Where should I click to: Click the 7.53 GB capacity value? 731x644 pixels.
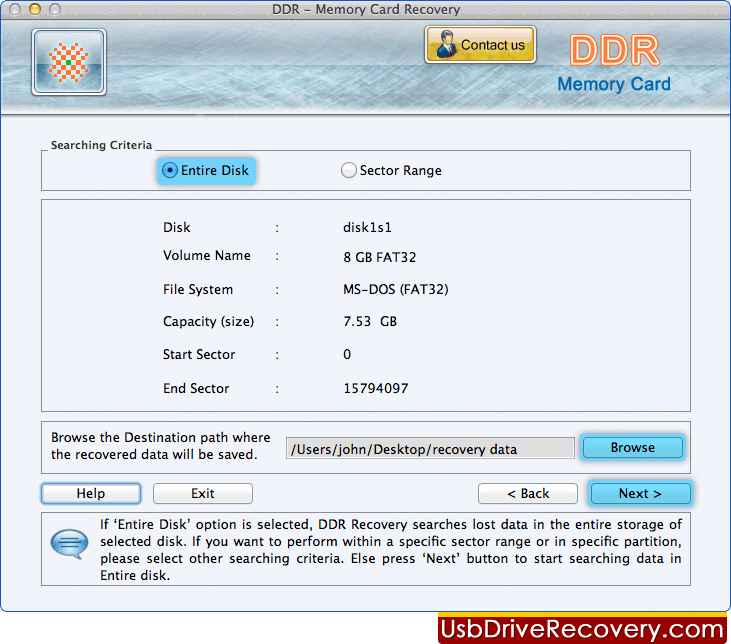pyautogui.click(x=370, y=321)
